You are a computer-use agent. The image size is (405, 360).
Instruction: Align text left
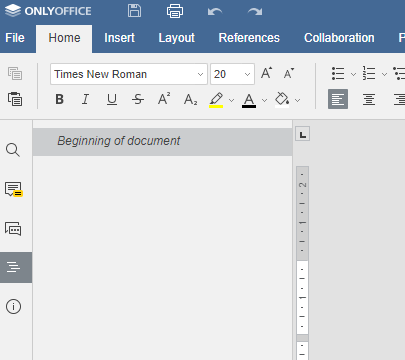(338, 99)
